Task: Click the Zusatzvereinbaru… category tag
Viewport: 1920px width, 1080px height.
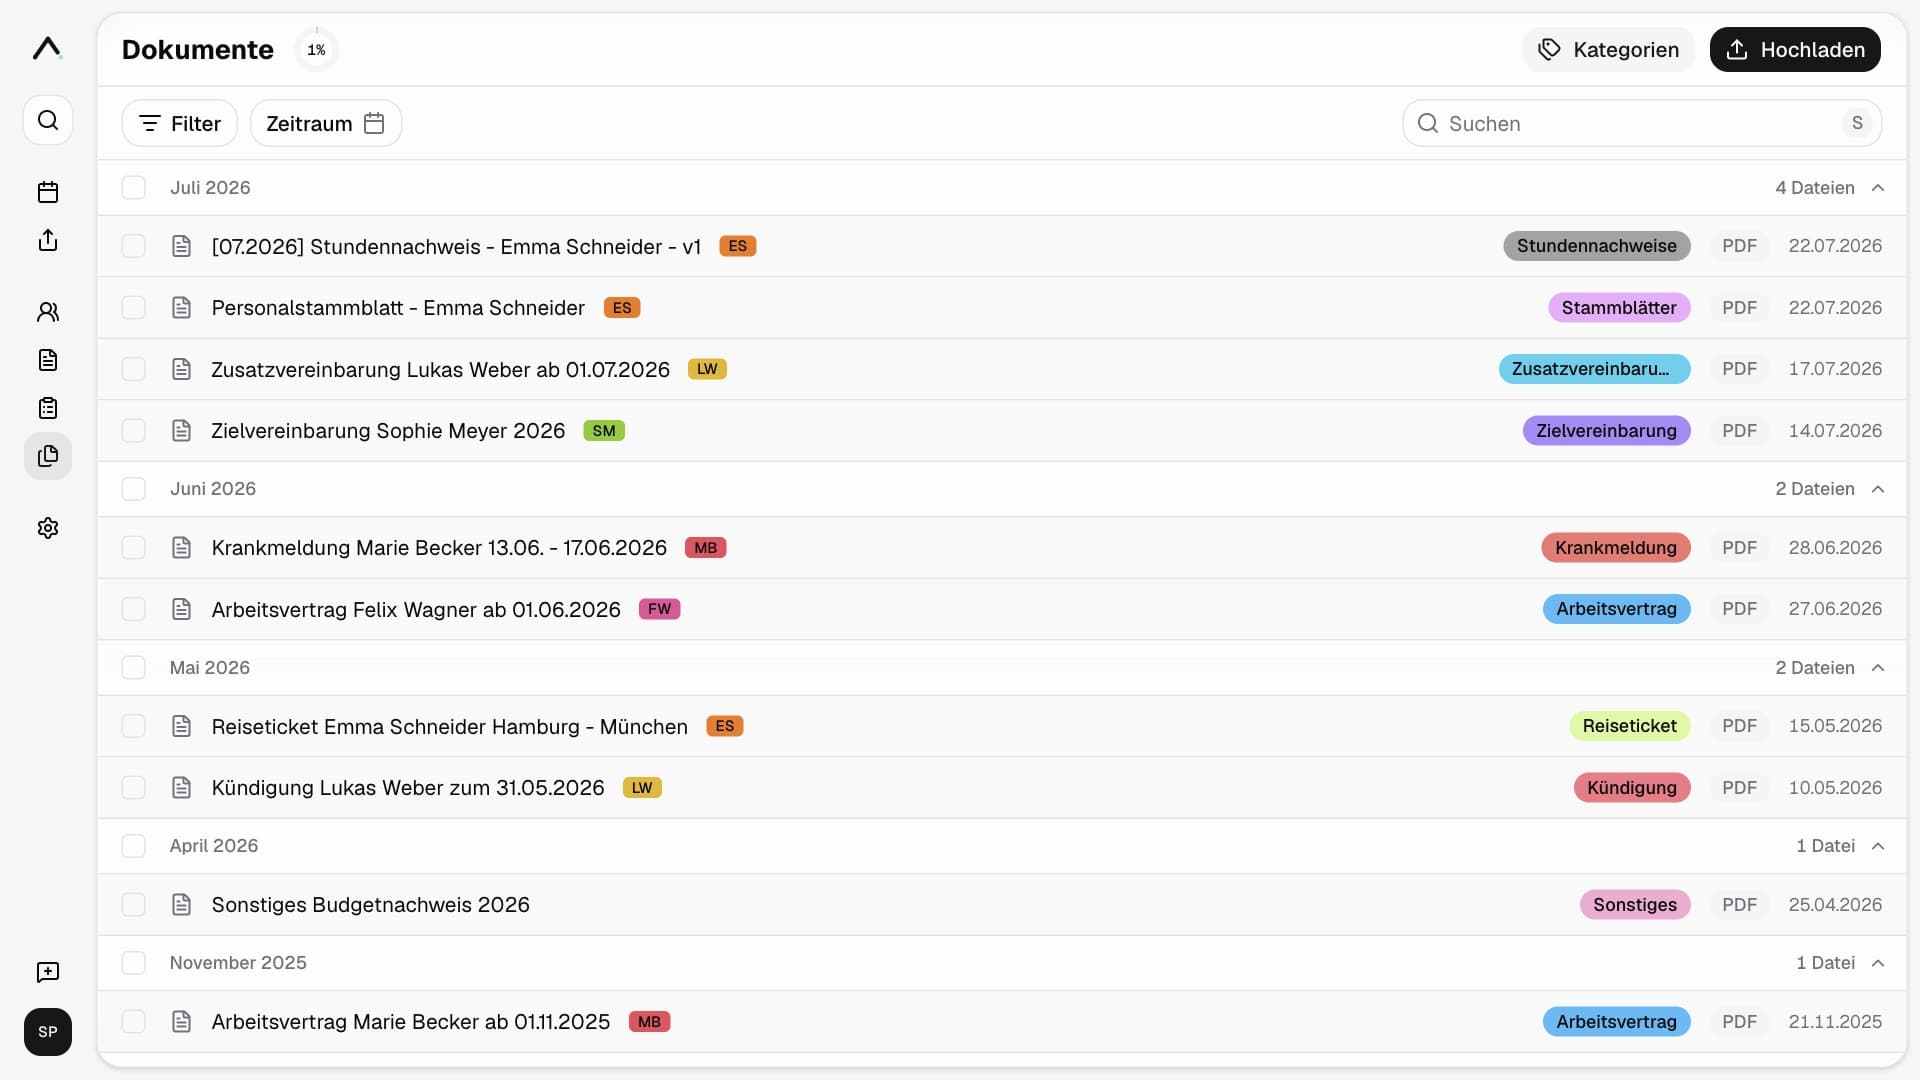Action: [1594, 369]
